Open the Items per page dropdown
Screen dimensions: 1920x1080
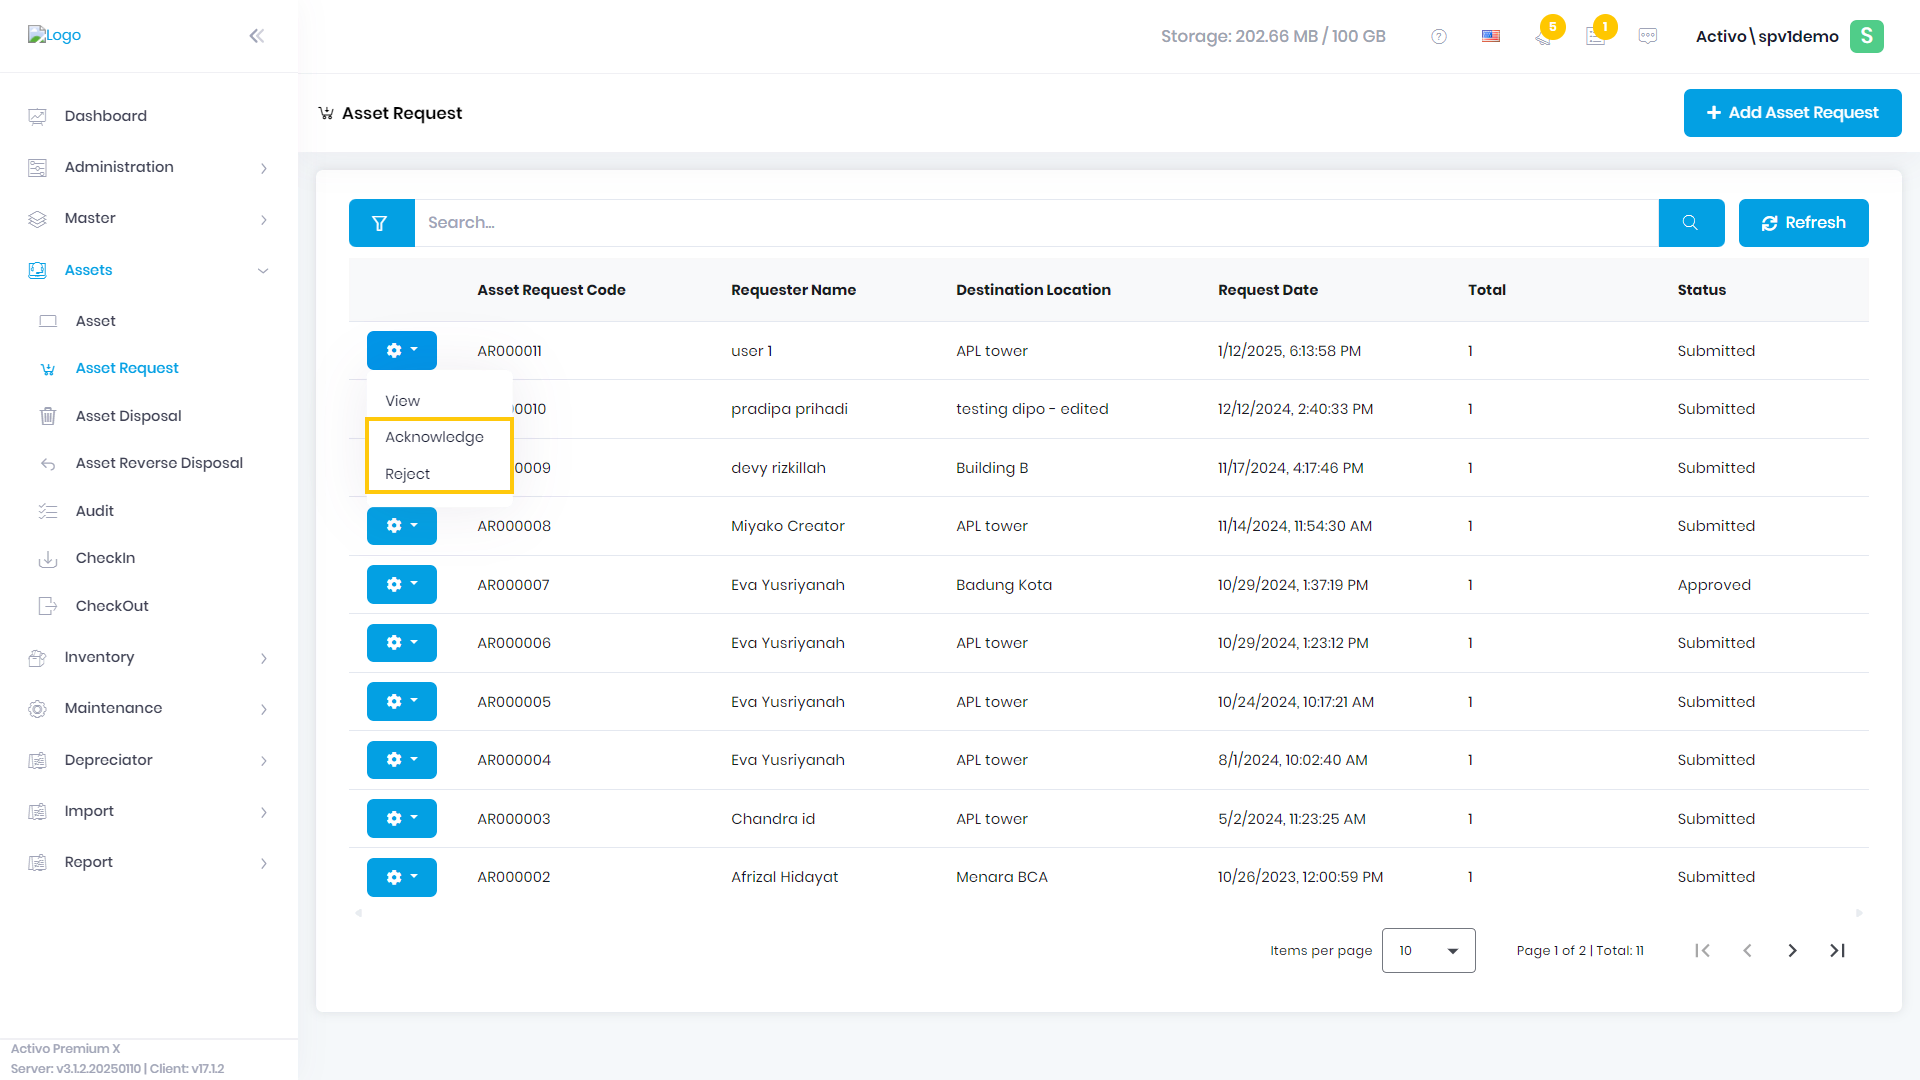coord(1428,951)
